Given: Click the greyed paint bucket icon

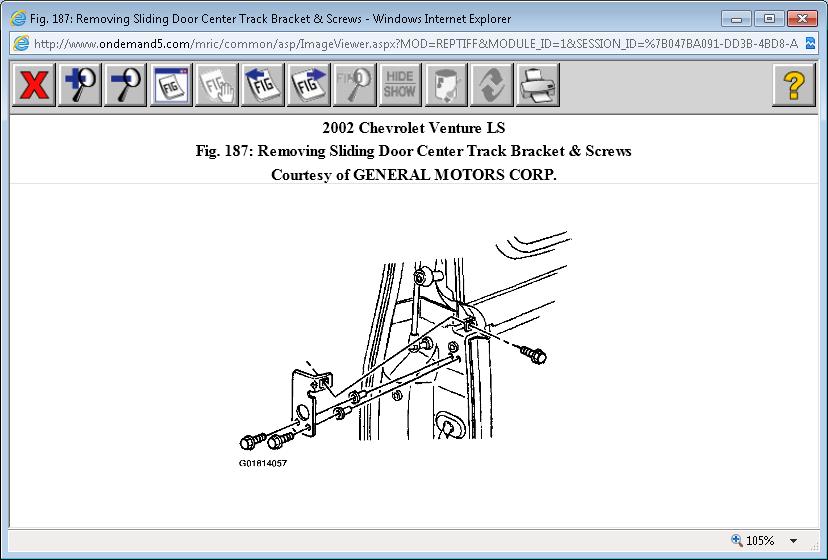Looking at the screenshot, I should coord(446,85).
